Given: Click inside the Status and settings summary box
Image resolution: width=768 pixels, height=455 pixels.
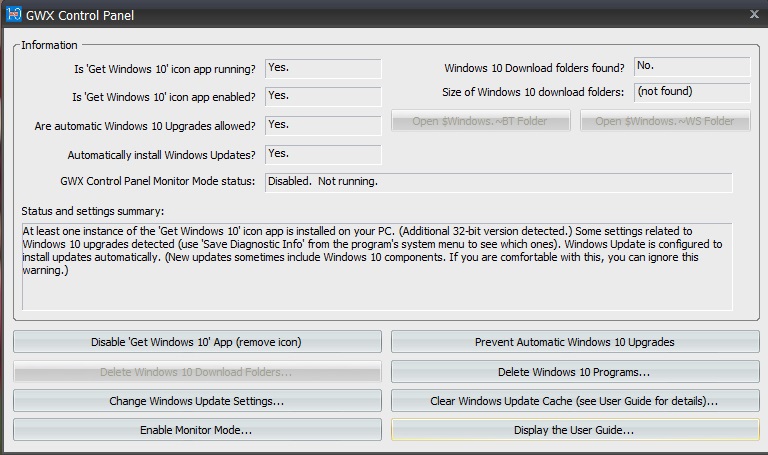Looking at the screenshot, I should pos(376,265).
